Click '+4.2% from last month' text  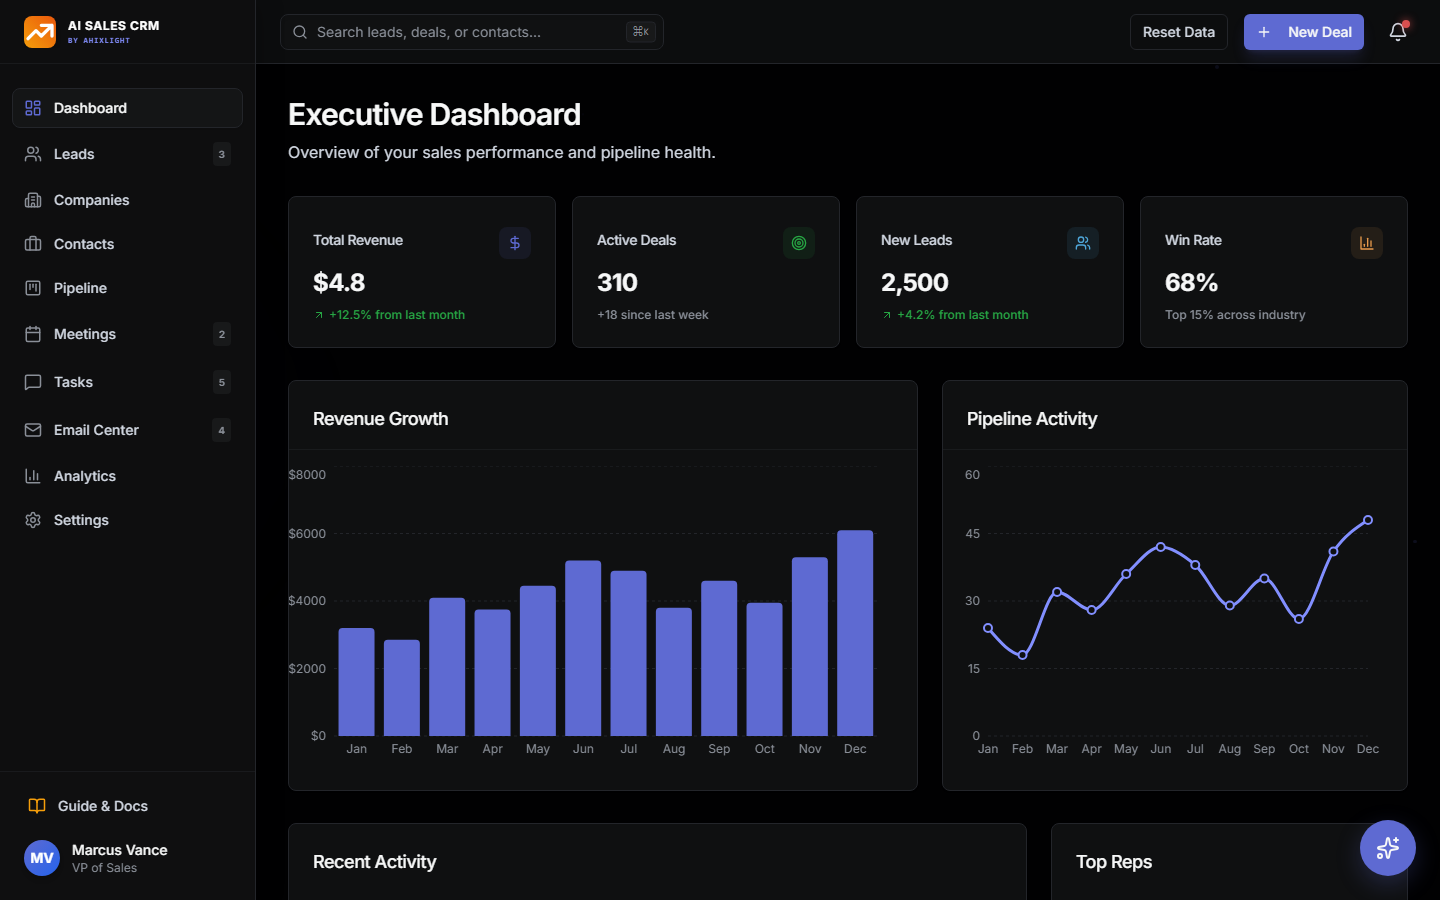963,315
